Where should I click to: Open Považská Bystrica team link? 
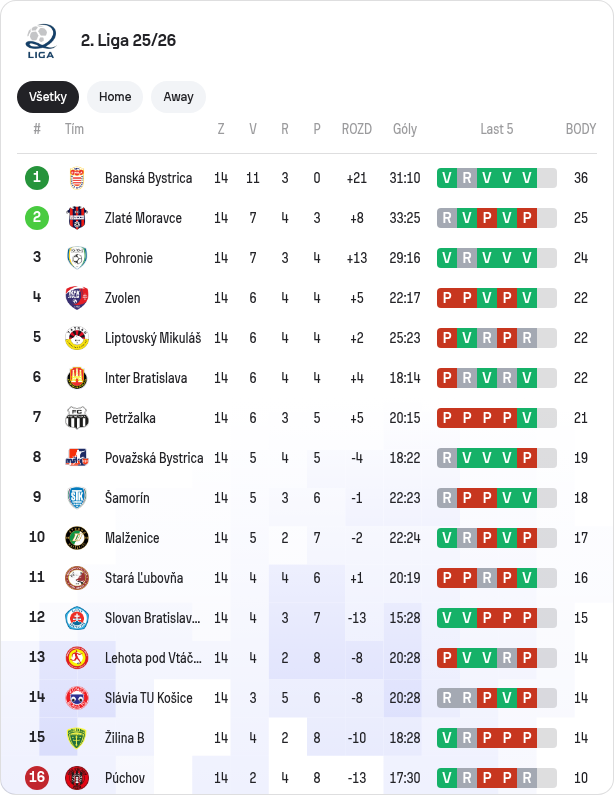pos(154,458)
